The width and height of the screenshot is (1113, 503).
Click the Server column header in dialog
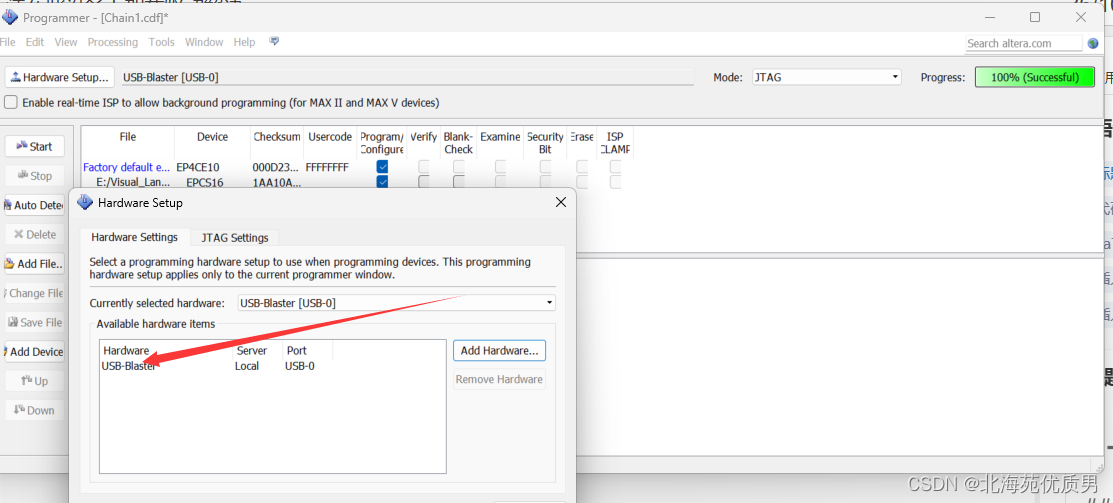pyautogui.click(x=252, y=350)
